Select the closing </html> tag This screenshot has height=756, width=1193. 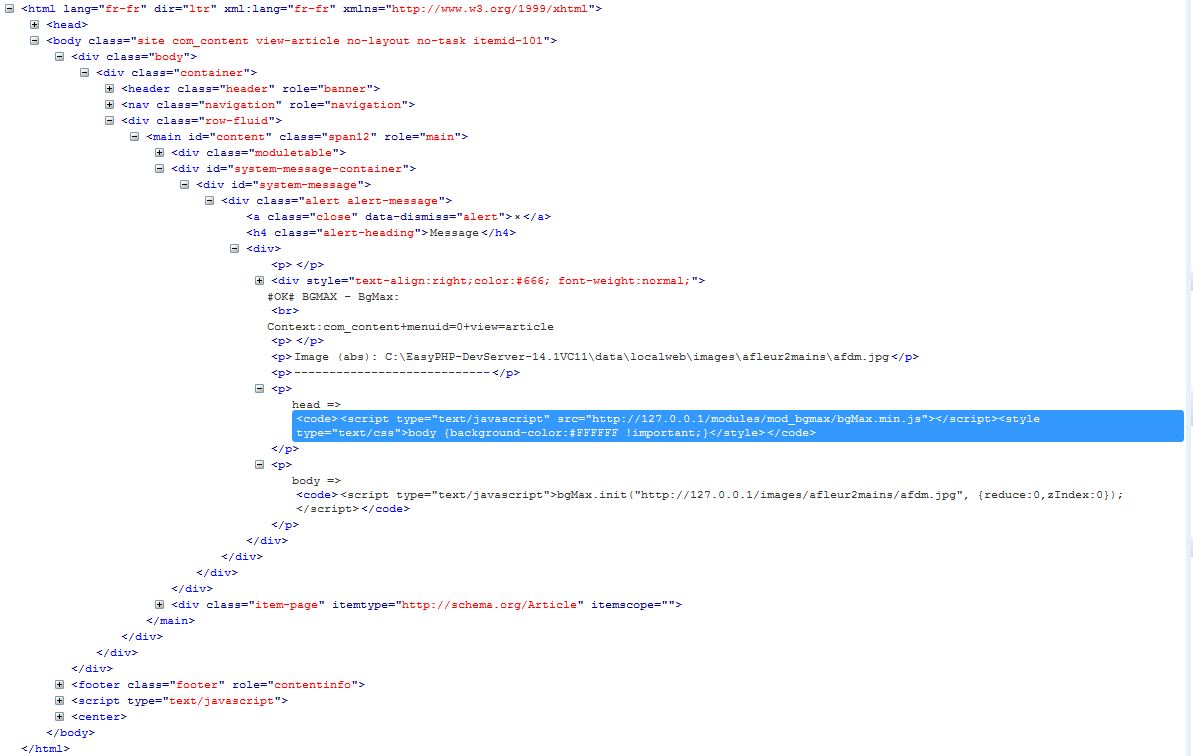pyautogui.click(x=46, y=748)
